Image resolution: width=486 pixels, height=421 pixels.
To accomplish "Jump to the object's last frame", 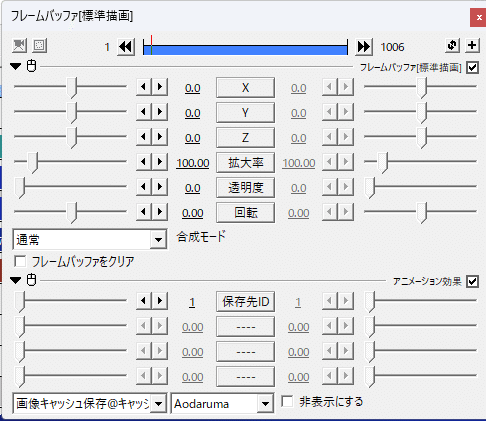I will (363, 47).
